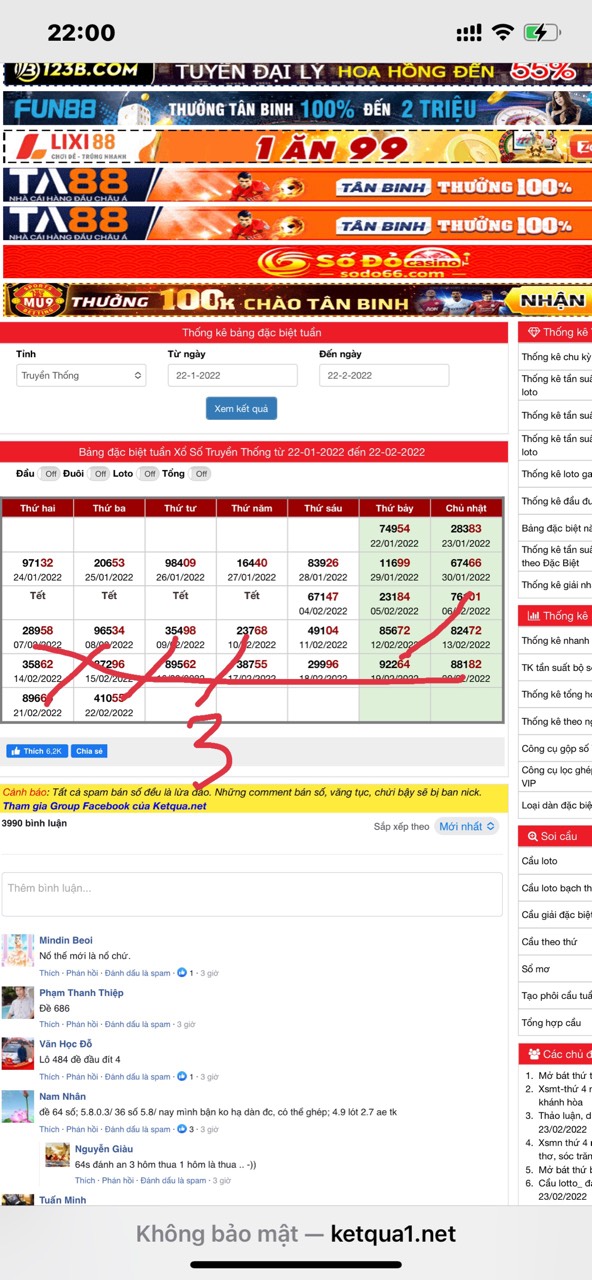Toggle the Đuôi Off switch
Image resolution: width=592 pixels, height=1280 pixels.
99,474
